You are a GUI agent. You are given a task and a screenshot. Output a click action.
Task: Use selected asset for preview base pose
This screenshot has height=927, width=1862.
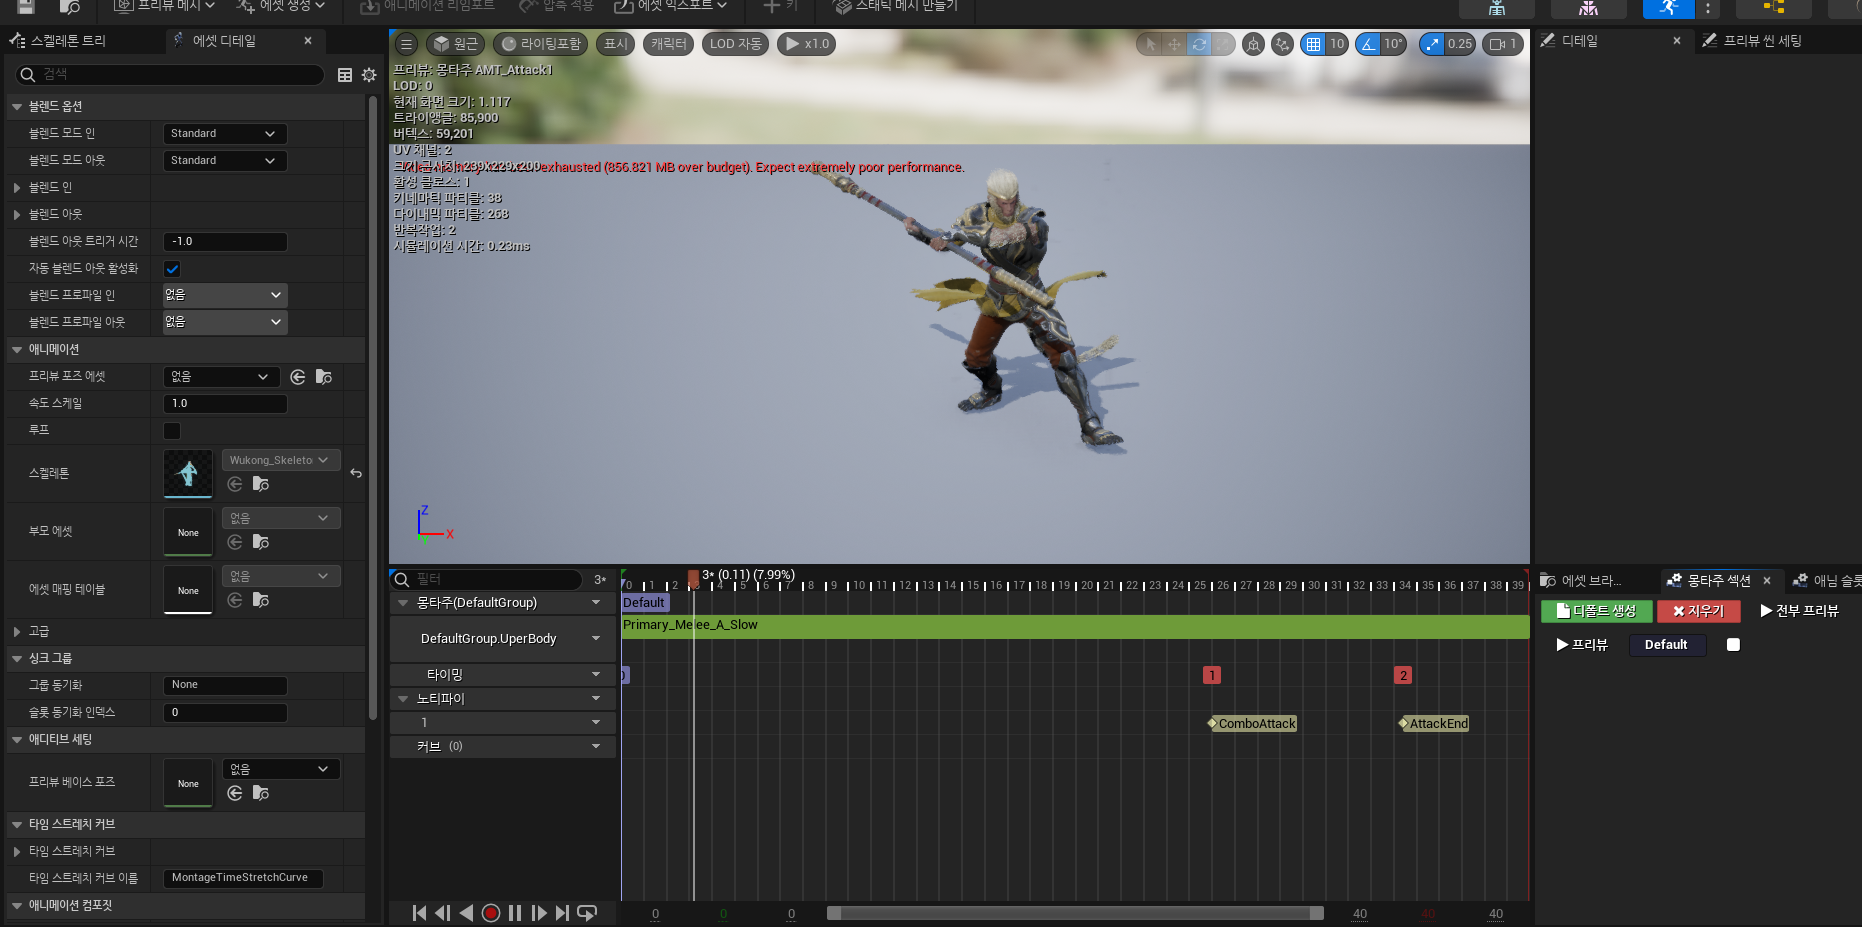pos(235,793)
